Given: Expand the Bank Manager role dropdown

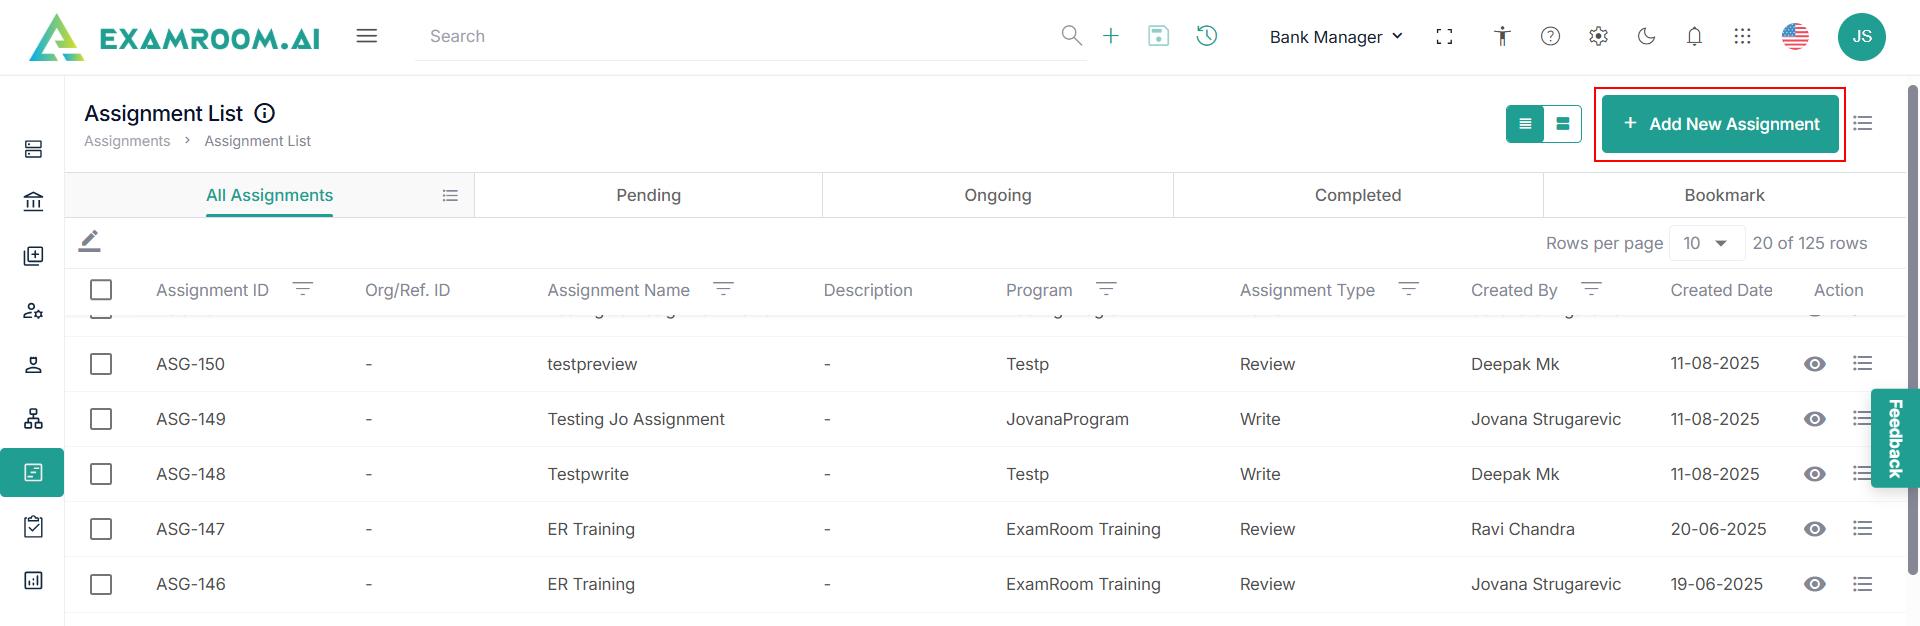Looking at the screenshot, I should point(1336,37).
